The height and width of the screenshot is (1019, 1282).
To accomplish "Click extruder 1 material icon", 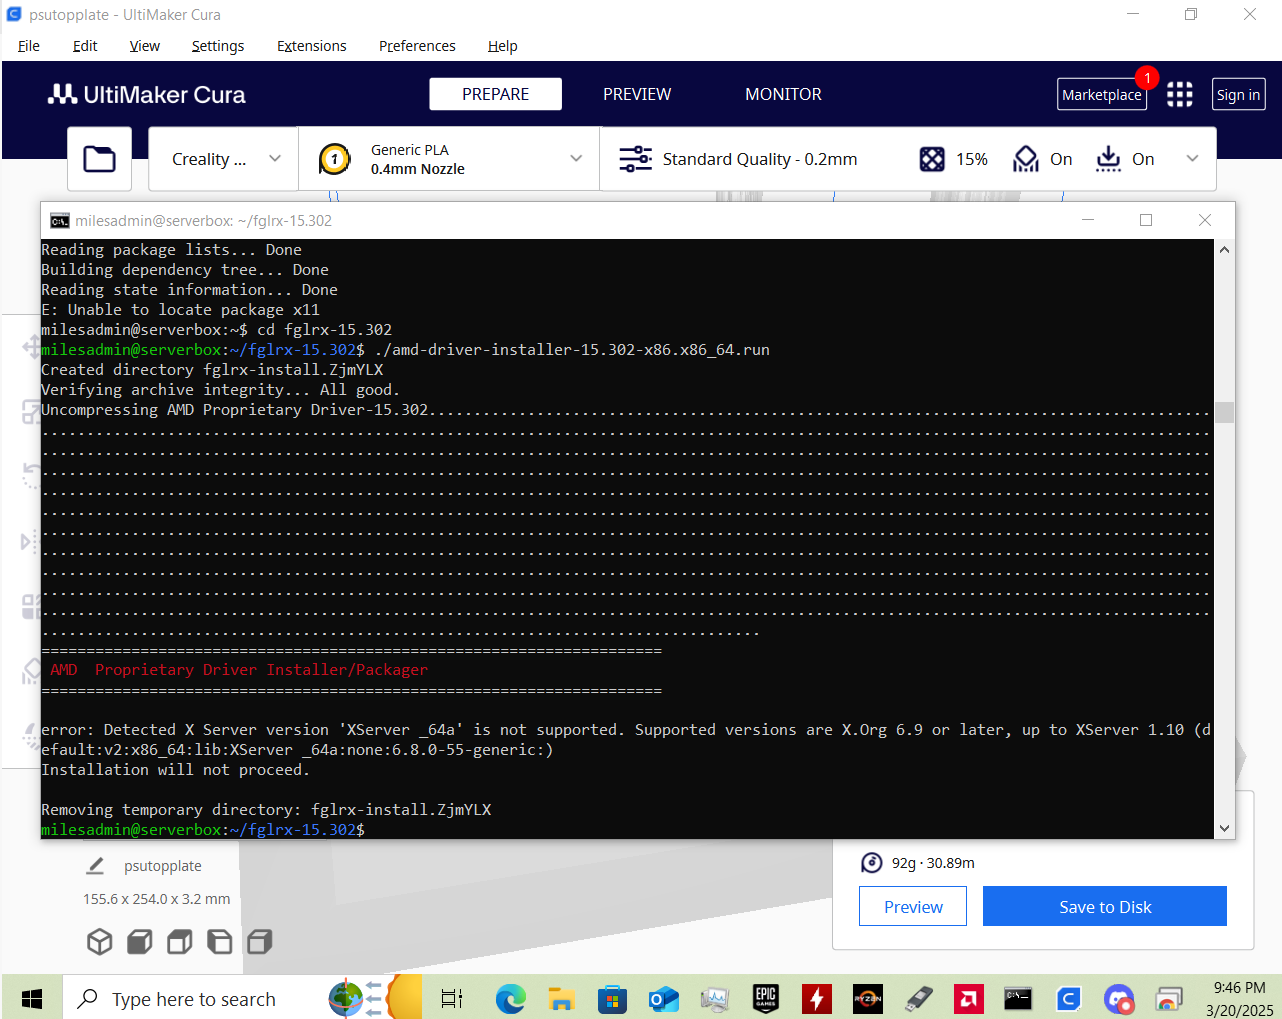I will coord(334,159).
